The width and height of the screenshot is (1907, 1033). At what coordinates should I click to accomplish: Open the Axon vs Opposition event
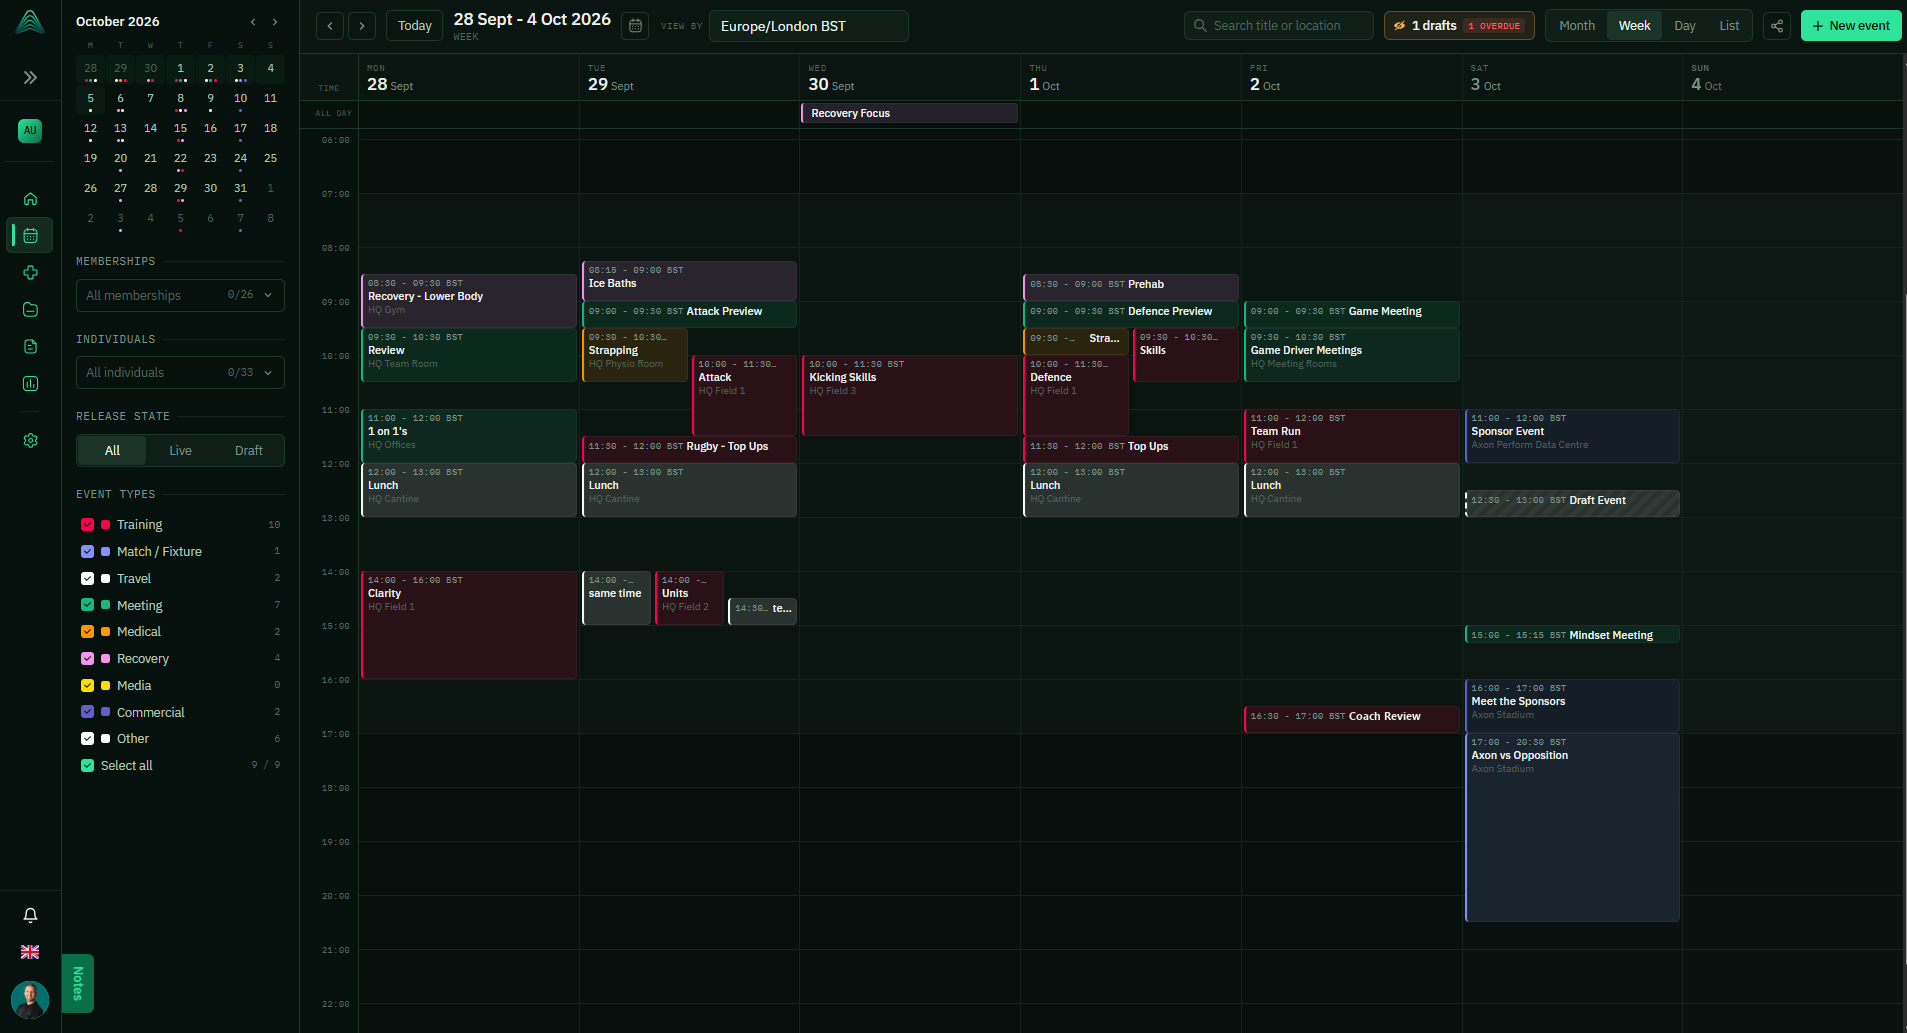tap(1572, 827)
